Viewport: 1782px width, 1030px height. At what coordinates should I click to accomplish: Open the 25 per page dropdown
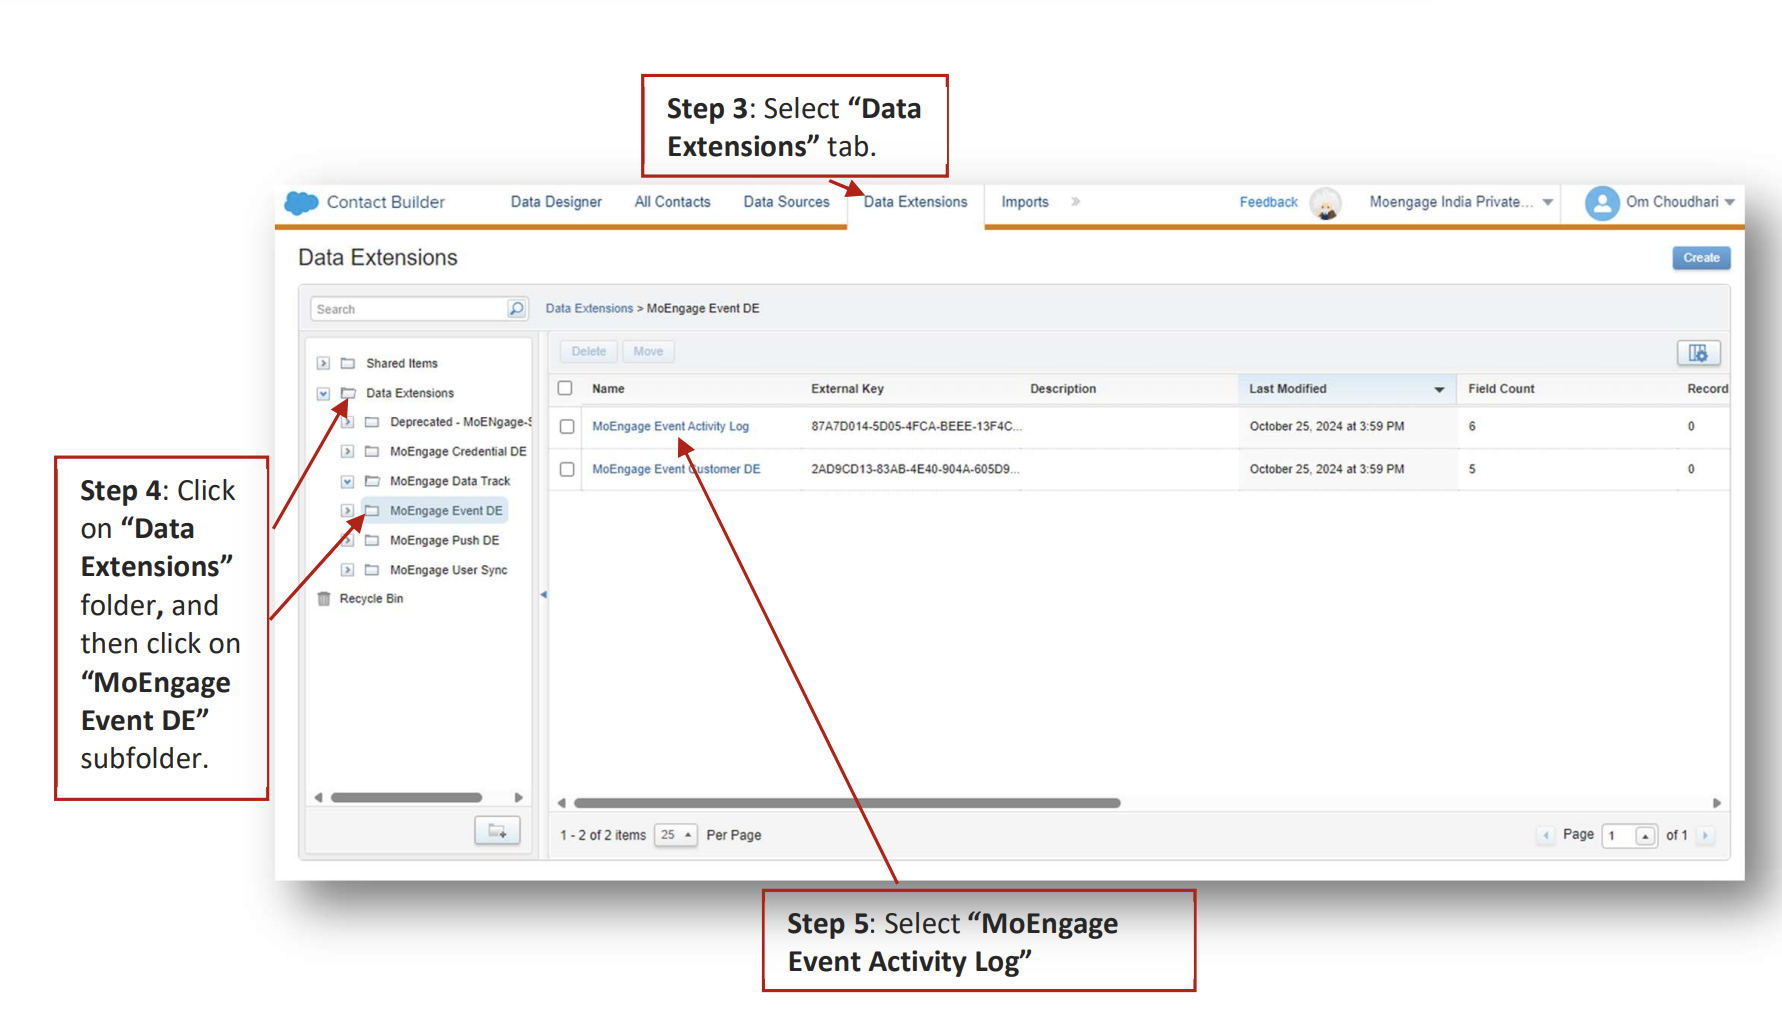tap(676, 835)
